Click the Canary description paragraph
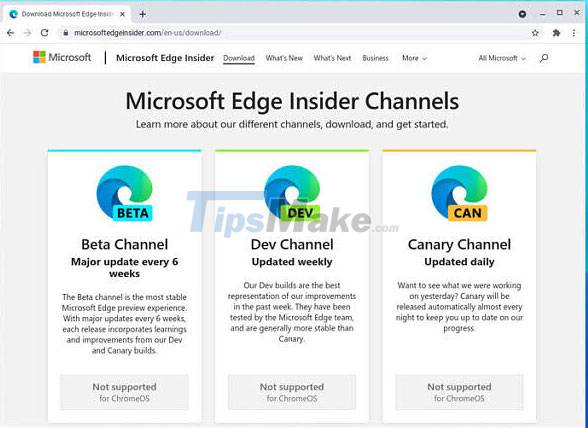Screen dimensions: 588x428 click(x=459, y=307)
